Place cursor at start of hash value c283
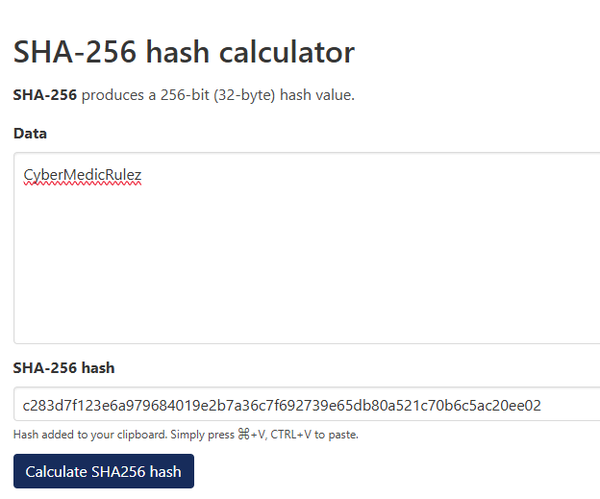Viewport: 600px width, 499px height. point(24,405)
